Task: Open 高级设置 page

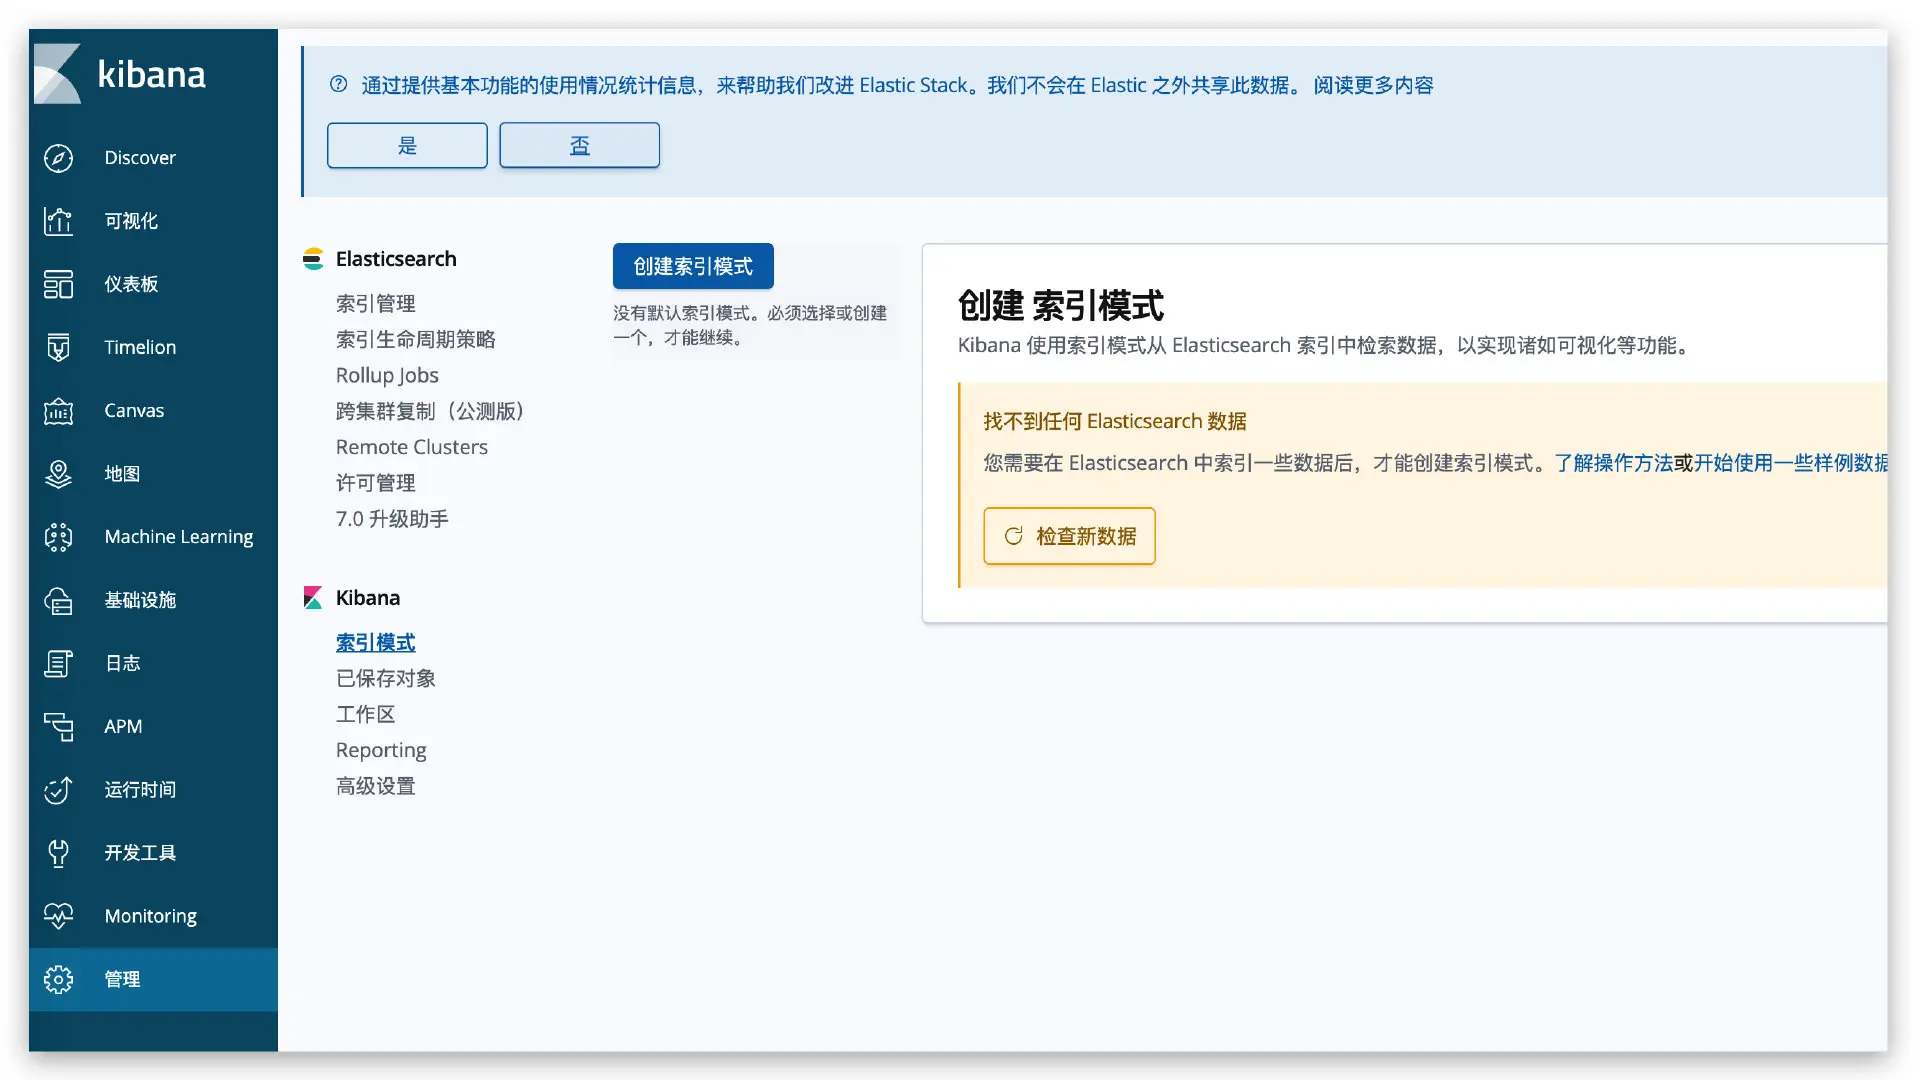Action: [376, 786]
